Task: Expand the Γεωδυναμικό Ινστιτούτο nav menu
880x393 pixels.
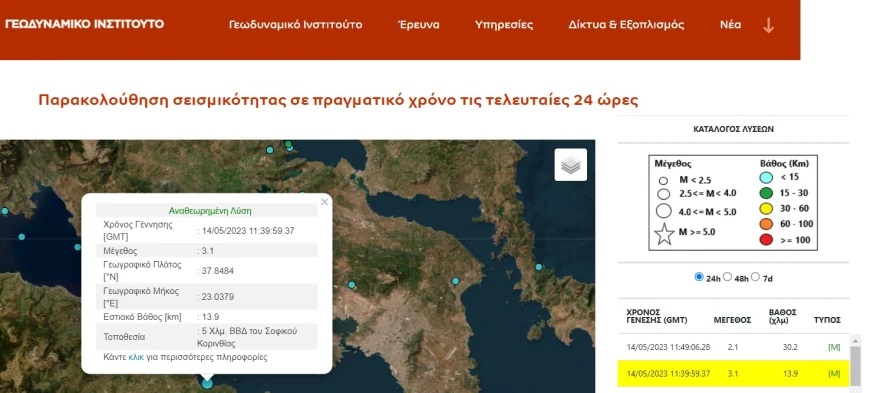Action: (x=296, y=25)
